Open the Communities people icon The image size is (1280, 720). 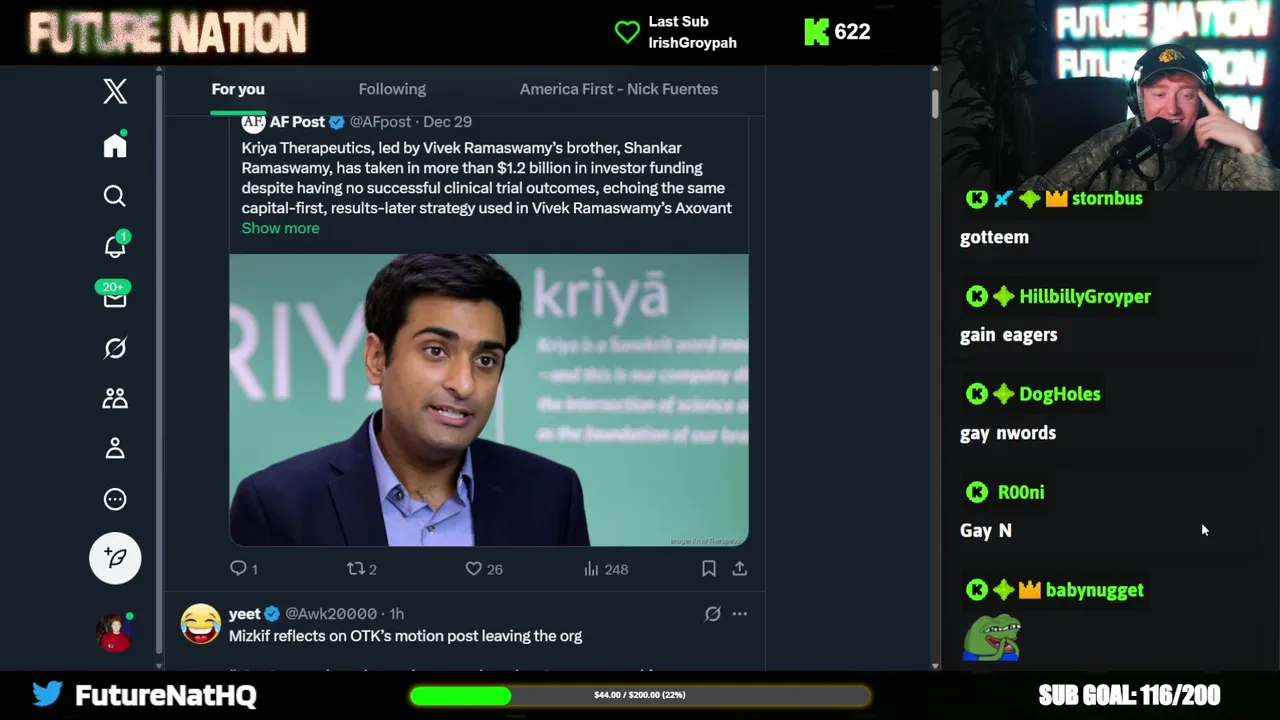pos(115,399)
